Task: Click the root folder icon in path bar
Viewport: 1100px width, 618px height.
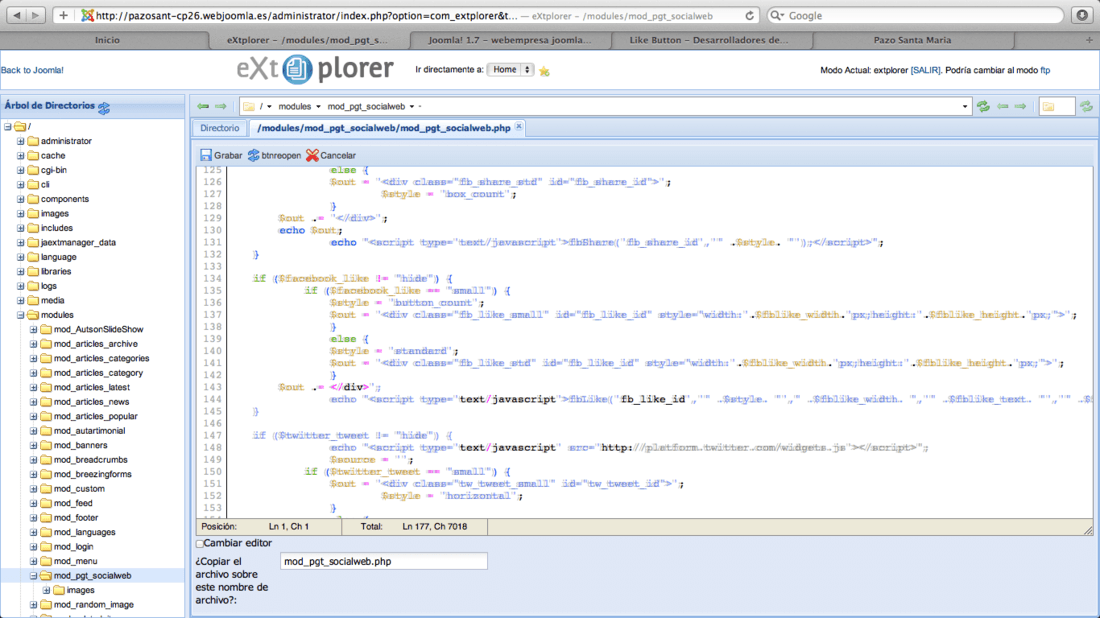Action: point(248,107)
